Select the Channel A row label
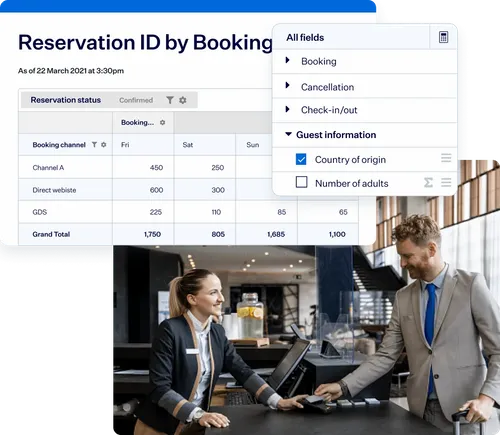This screenshot has height=435, width=500. [48, 168]
